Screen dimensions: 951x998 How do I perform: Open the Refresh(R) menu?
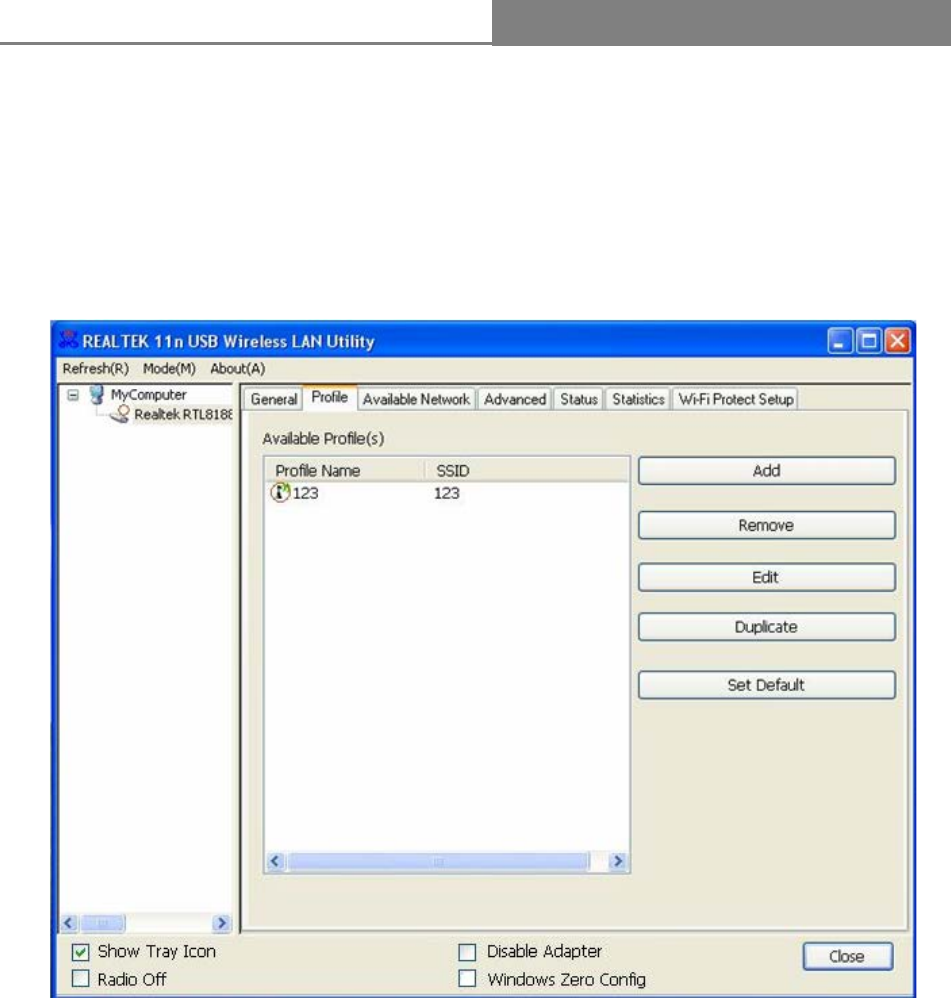point(95,369)
